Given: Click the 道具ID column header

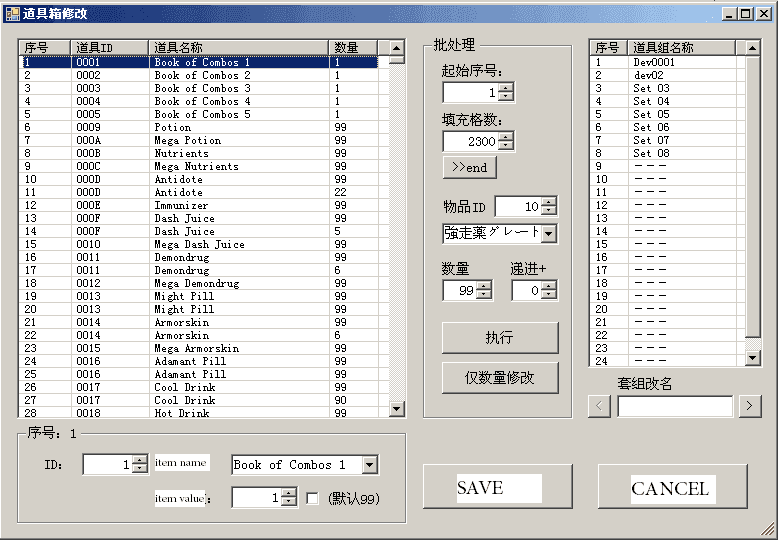Looking at the screenshot, I should point(110,48).
